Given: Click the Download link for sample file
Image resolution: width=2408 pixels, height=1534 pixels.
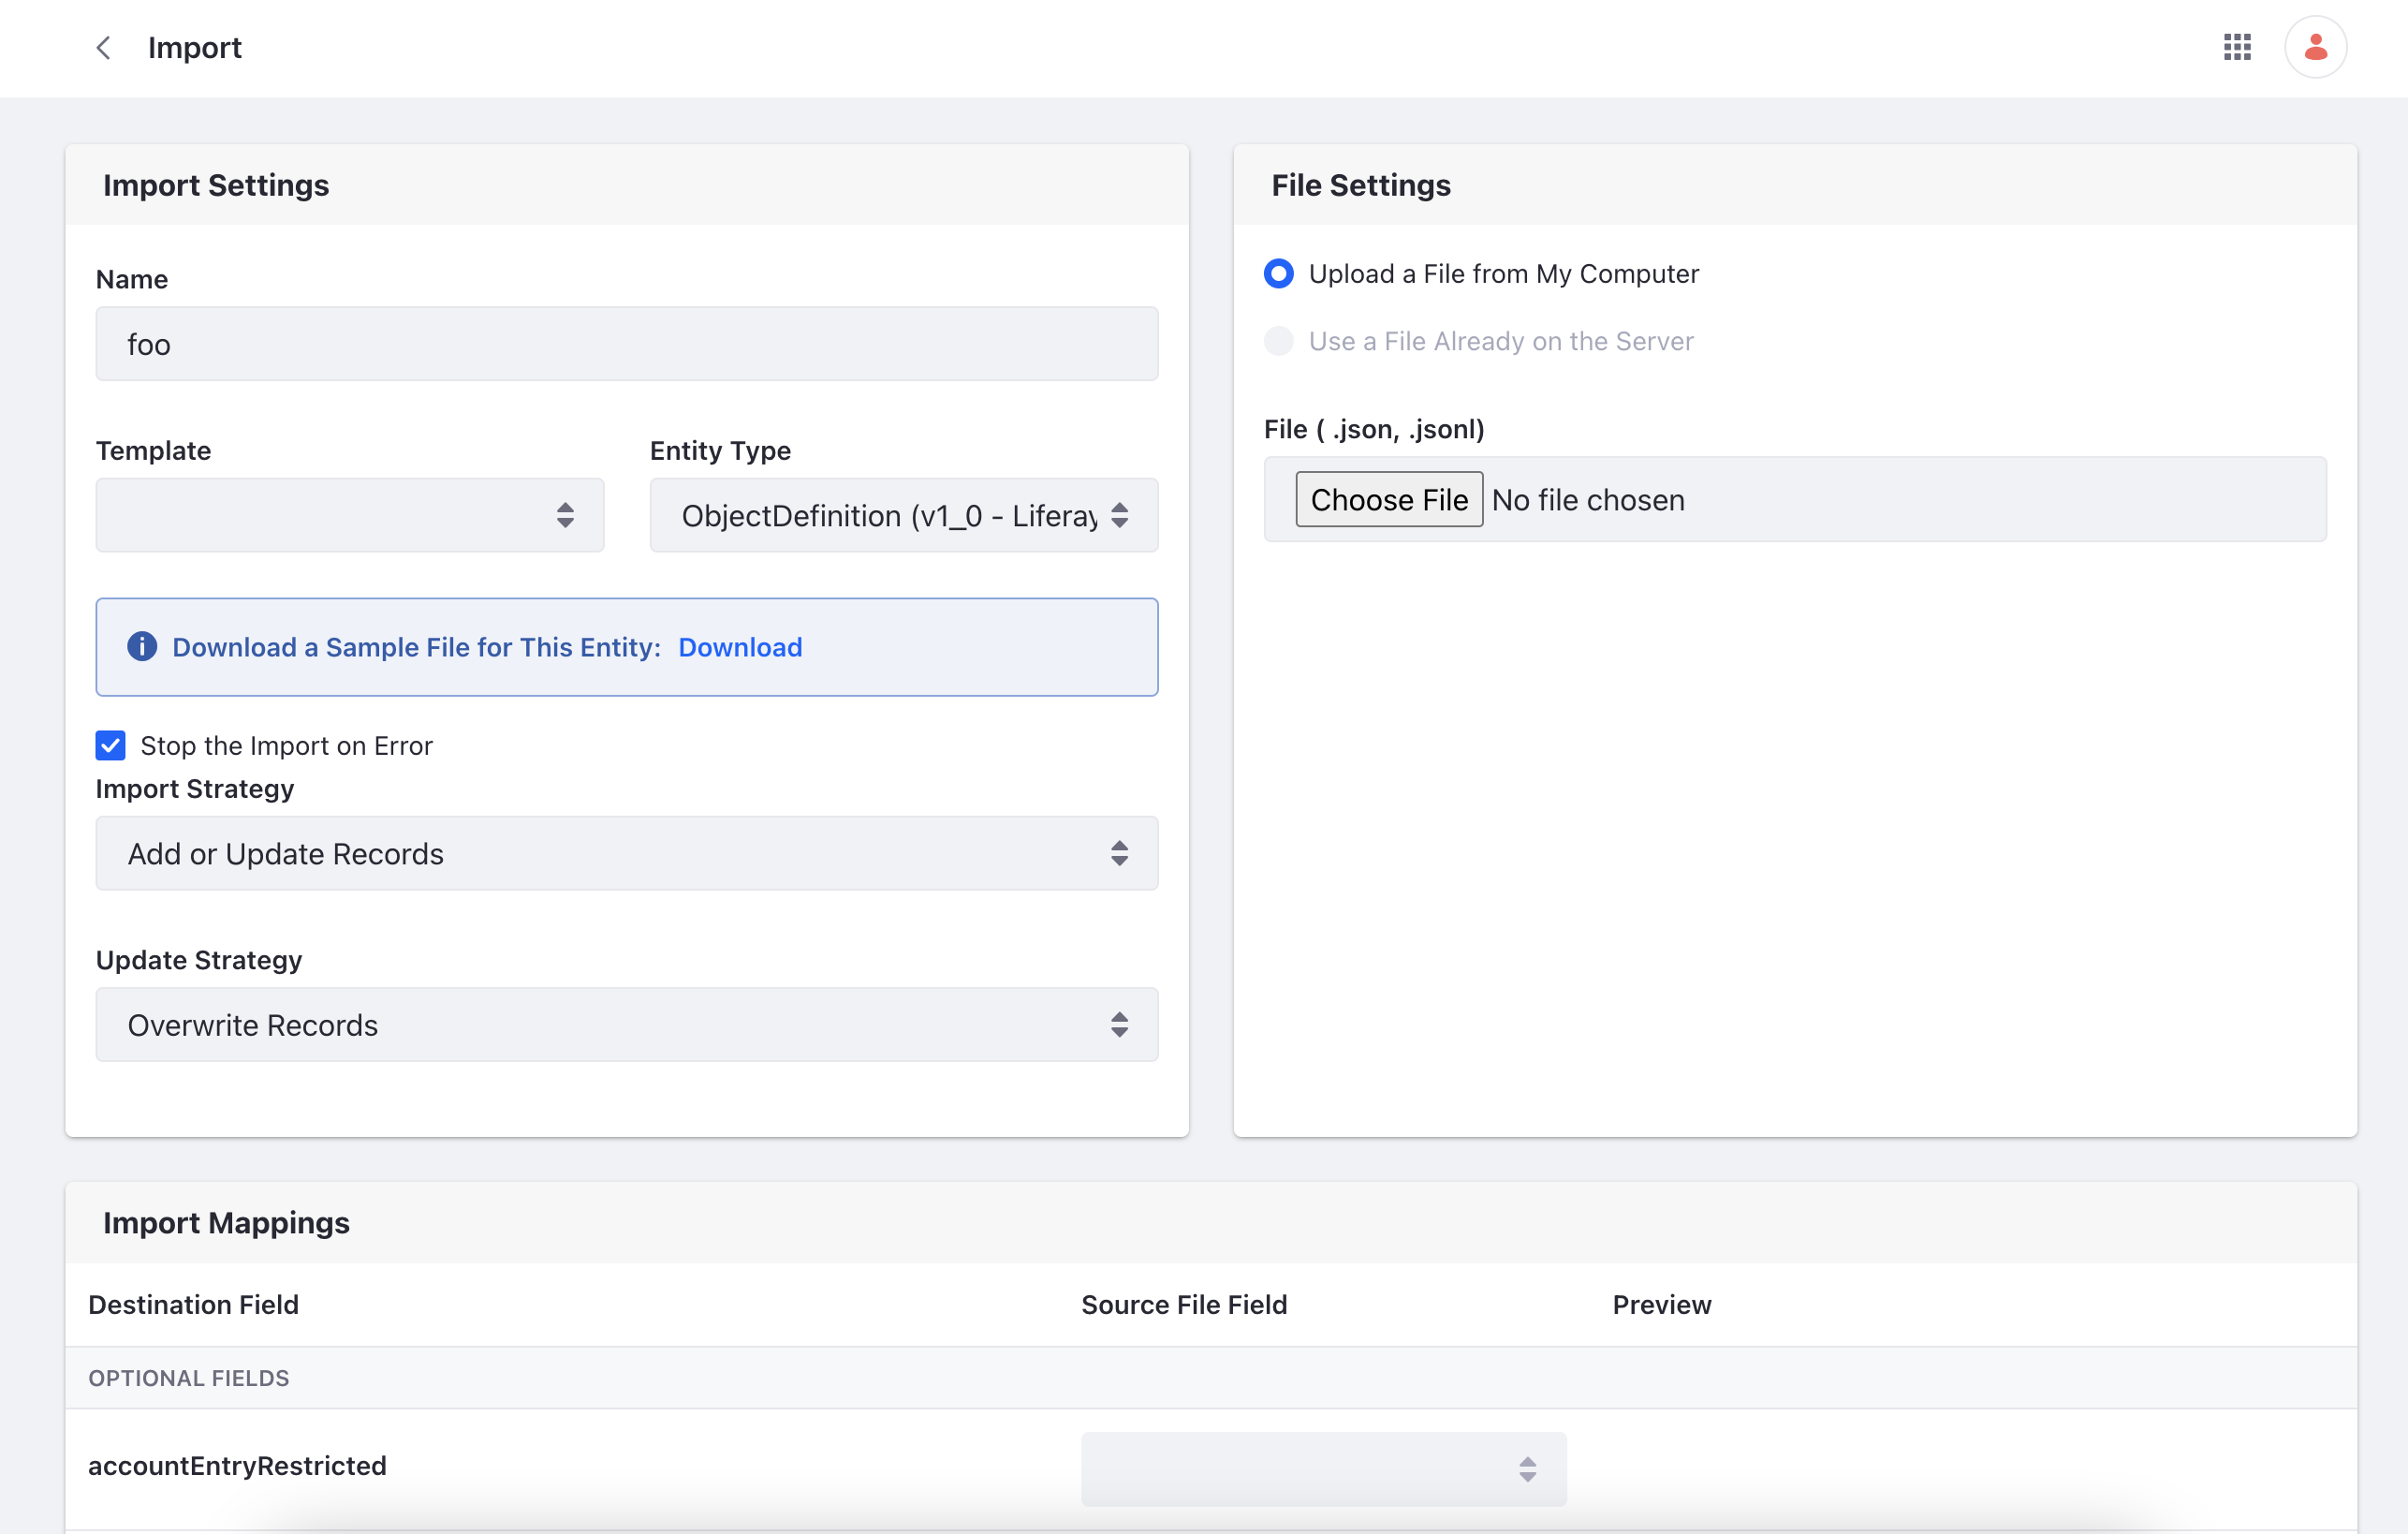Looking at the screenshot, I should tap(741, 646).
